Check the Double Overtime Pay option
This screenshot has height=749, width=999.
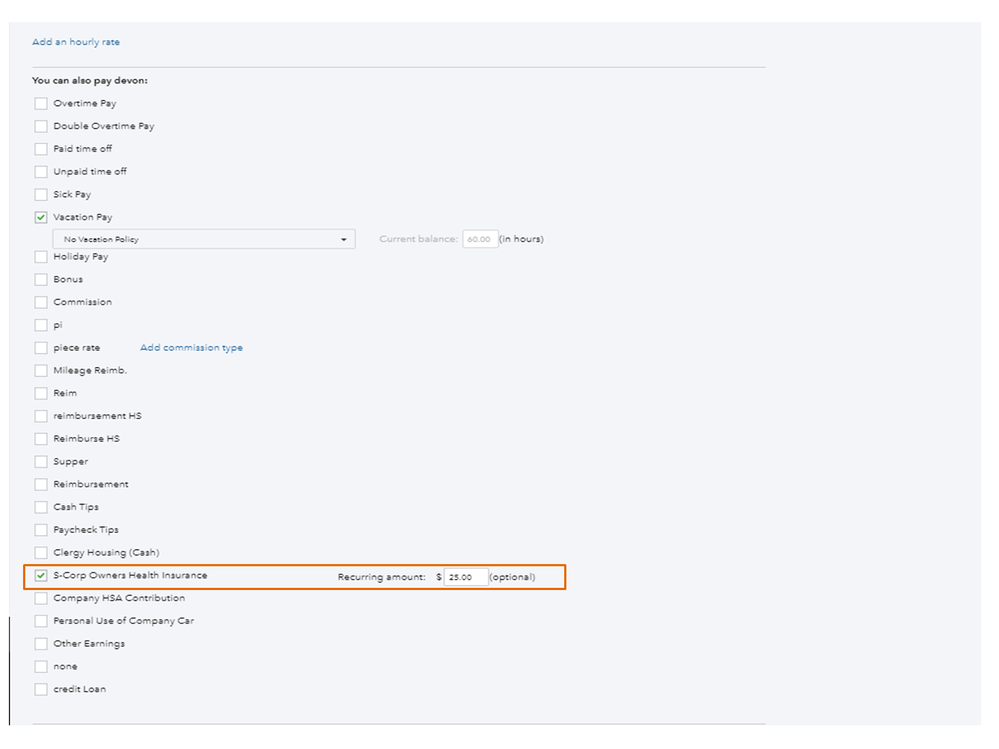click(x=41, y=127)
